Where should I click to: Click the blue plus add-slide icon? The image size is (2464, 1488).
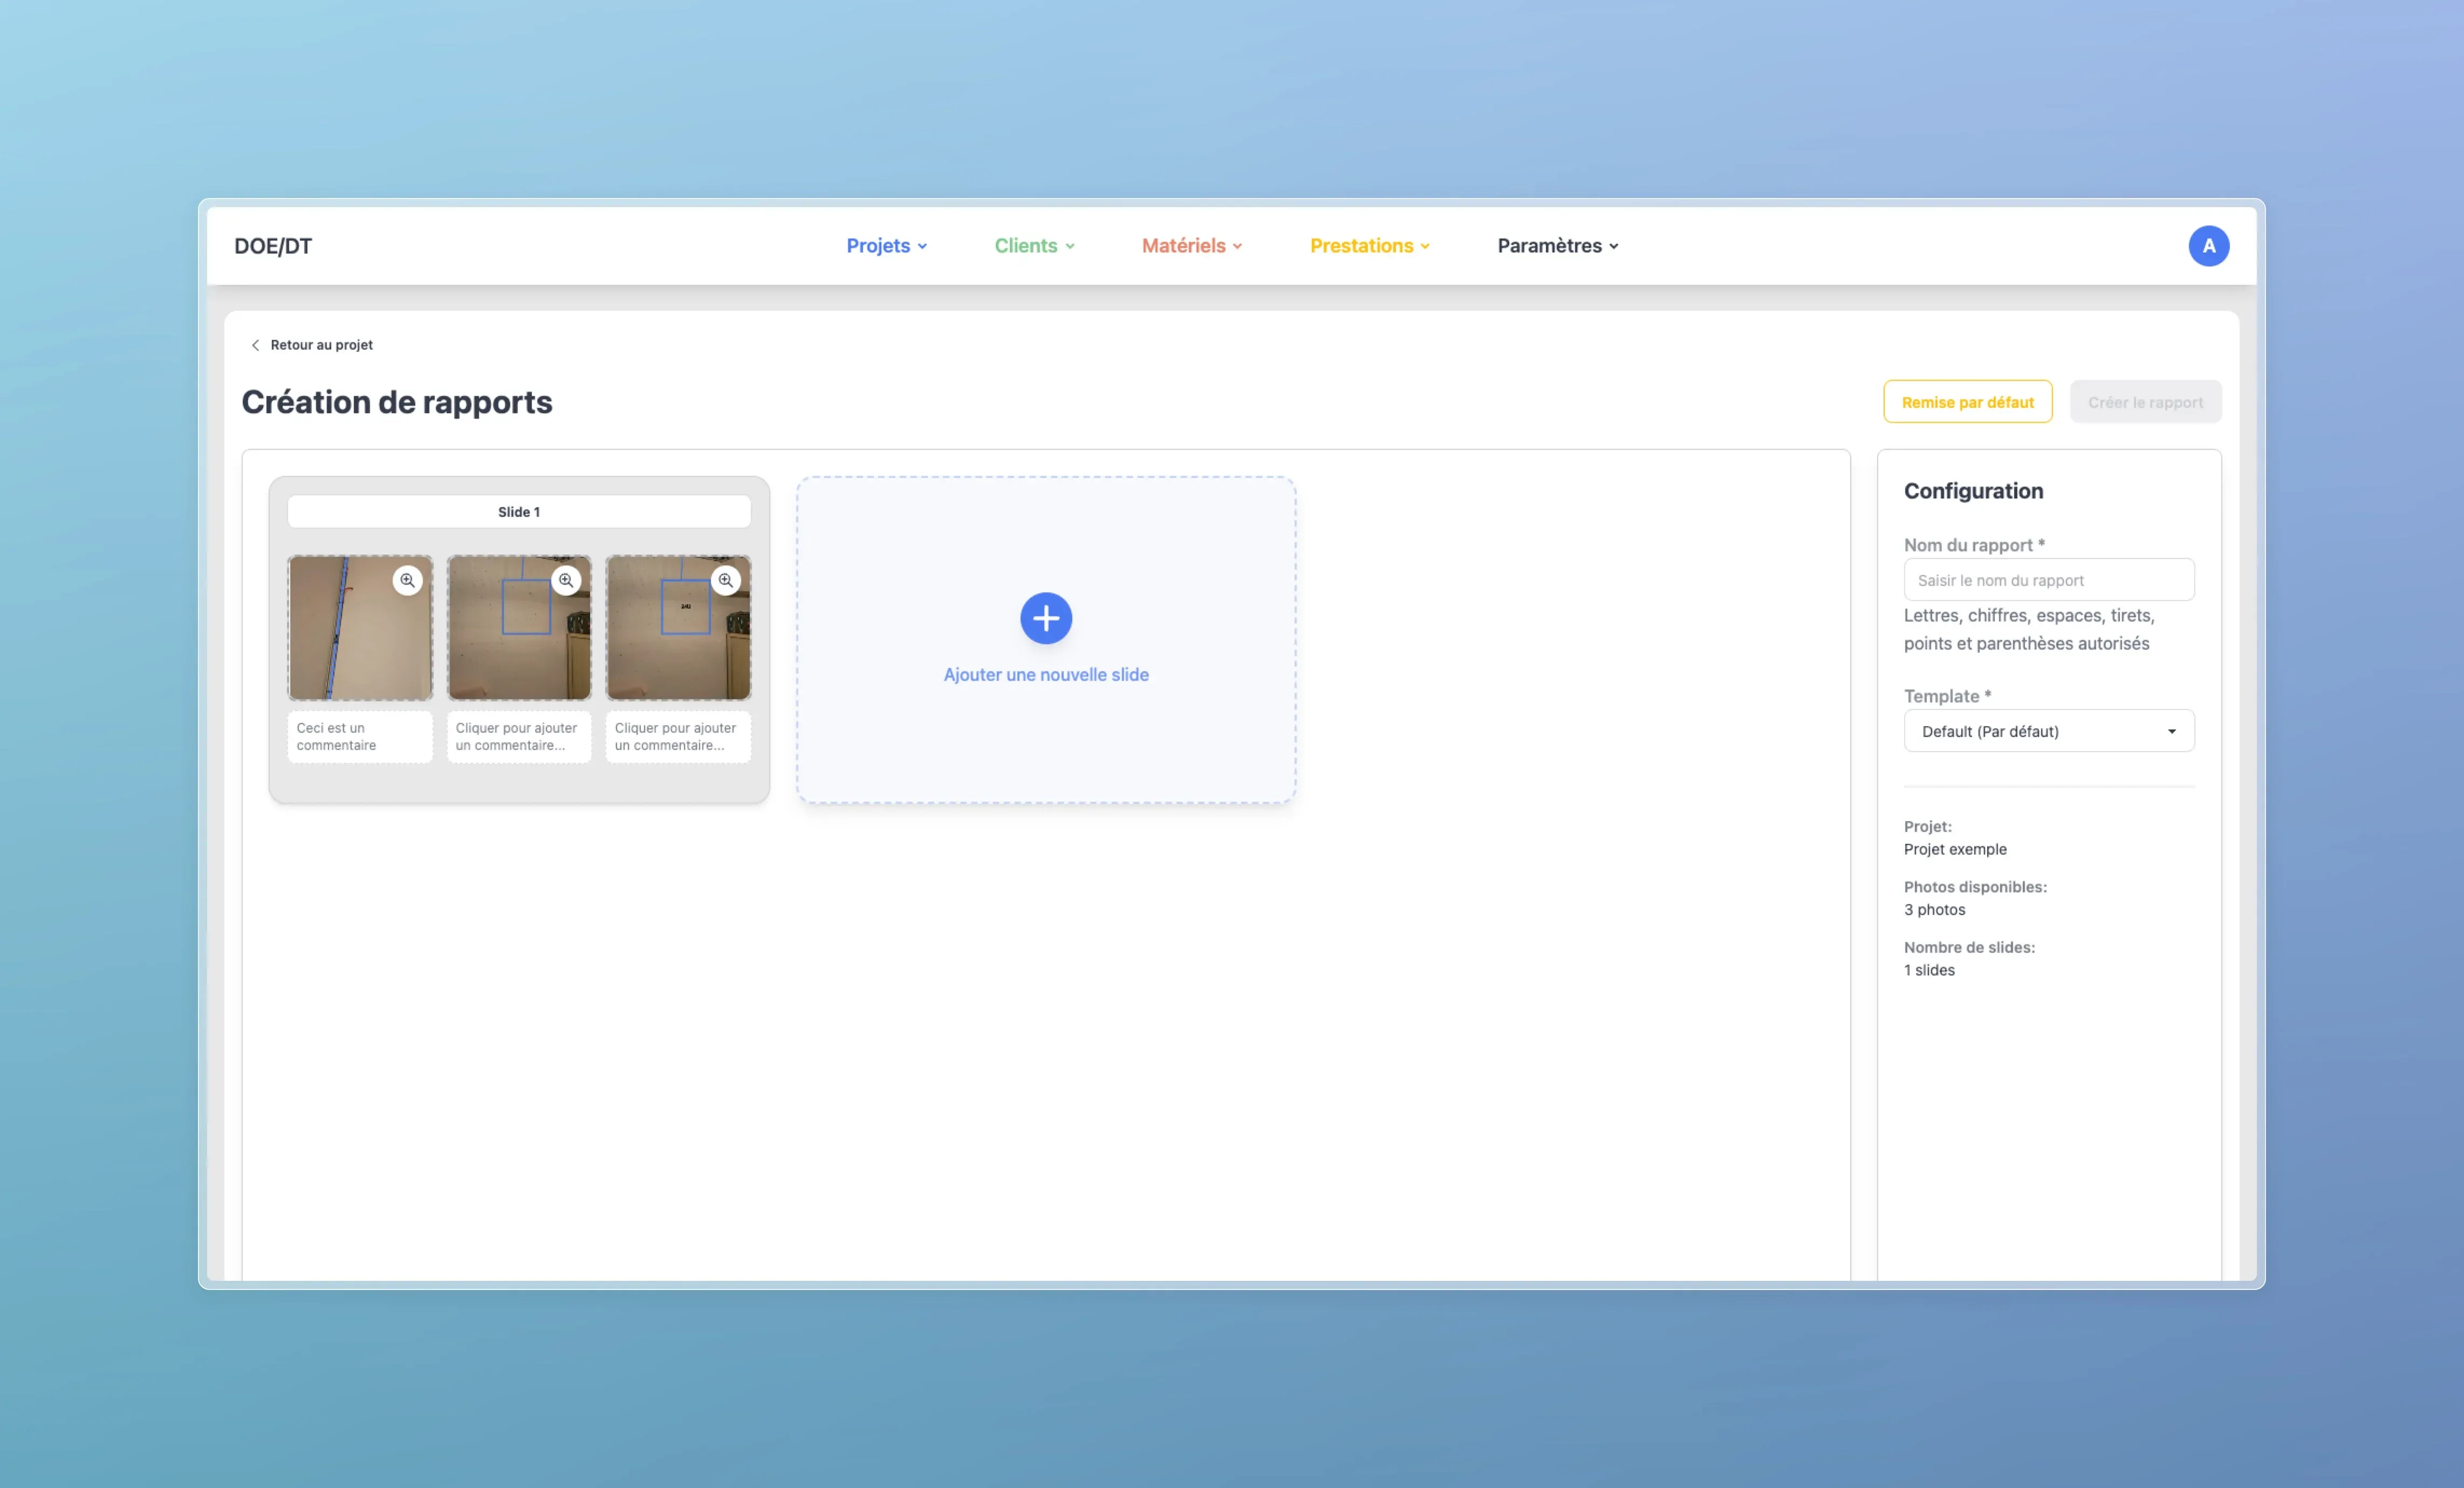(1045, 618)
